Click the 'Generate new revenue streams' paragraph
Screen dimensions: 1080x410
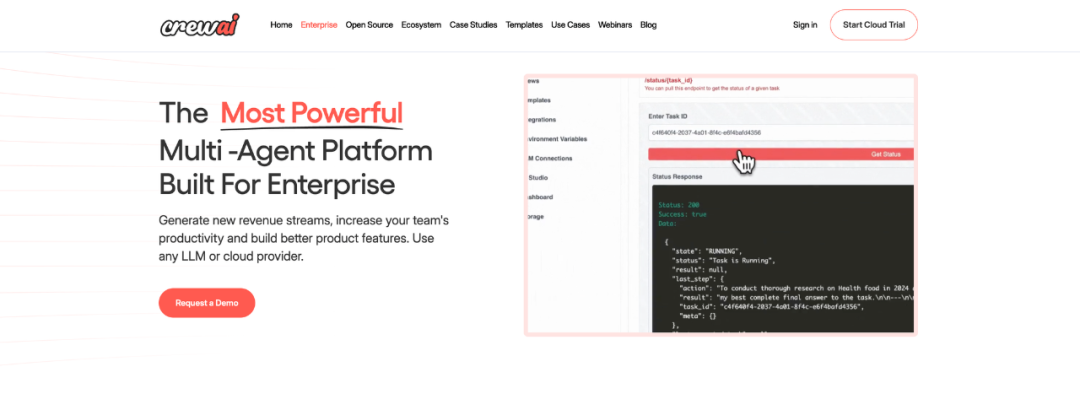(x=304, y=238)
